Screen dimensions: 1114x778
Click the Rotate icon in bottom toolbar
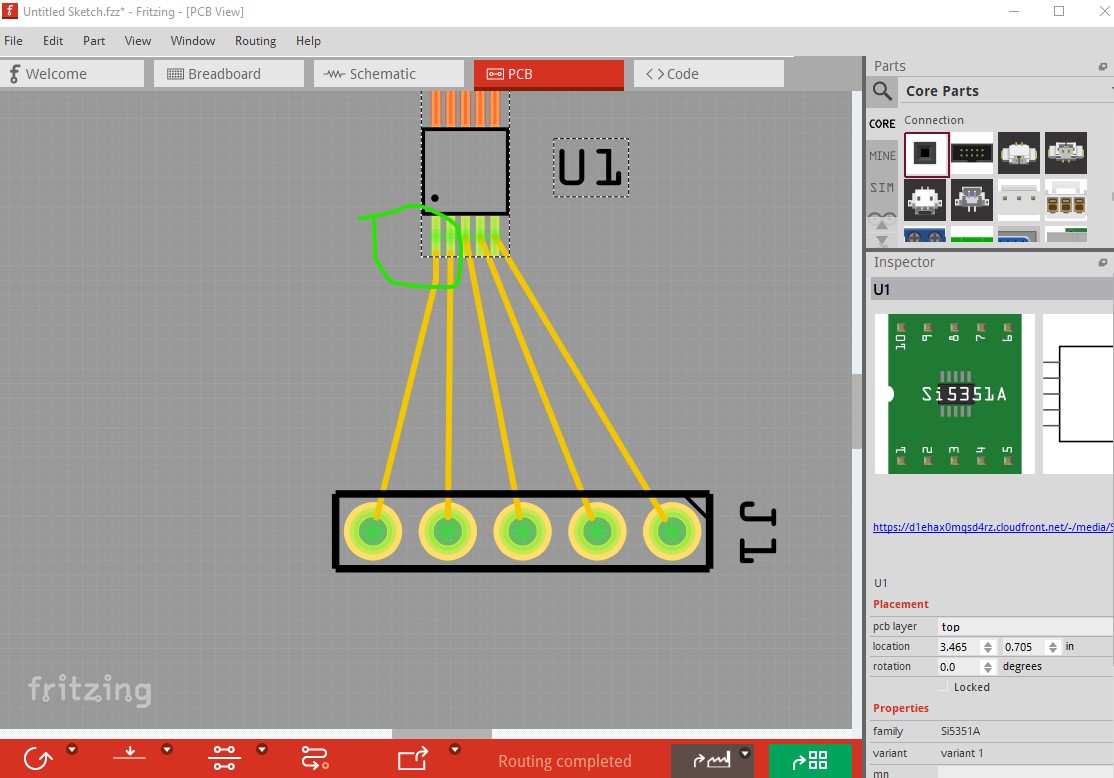(38, 759)
